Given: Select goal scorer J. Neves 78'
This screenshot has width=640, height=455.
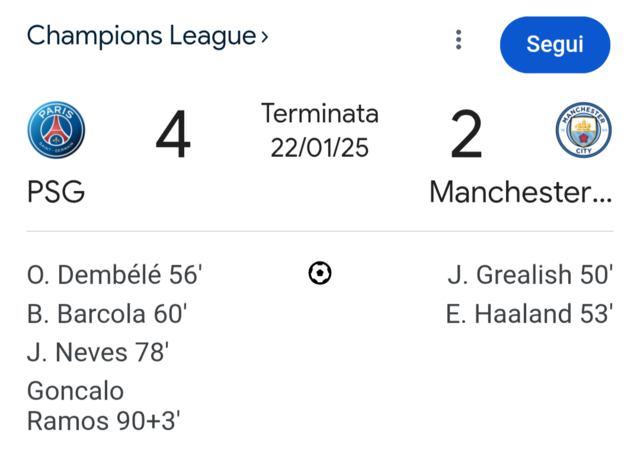Looking at the screenshot, I should click(x=98, y=352).
